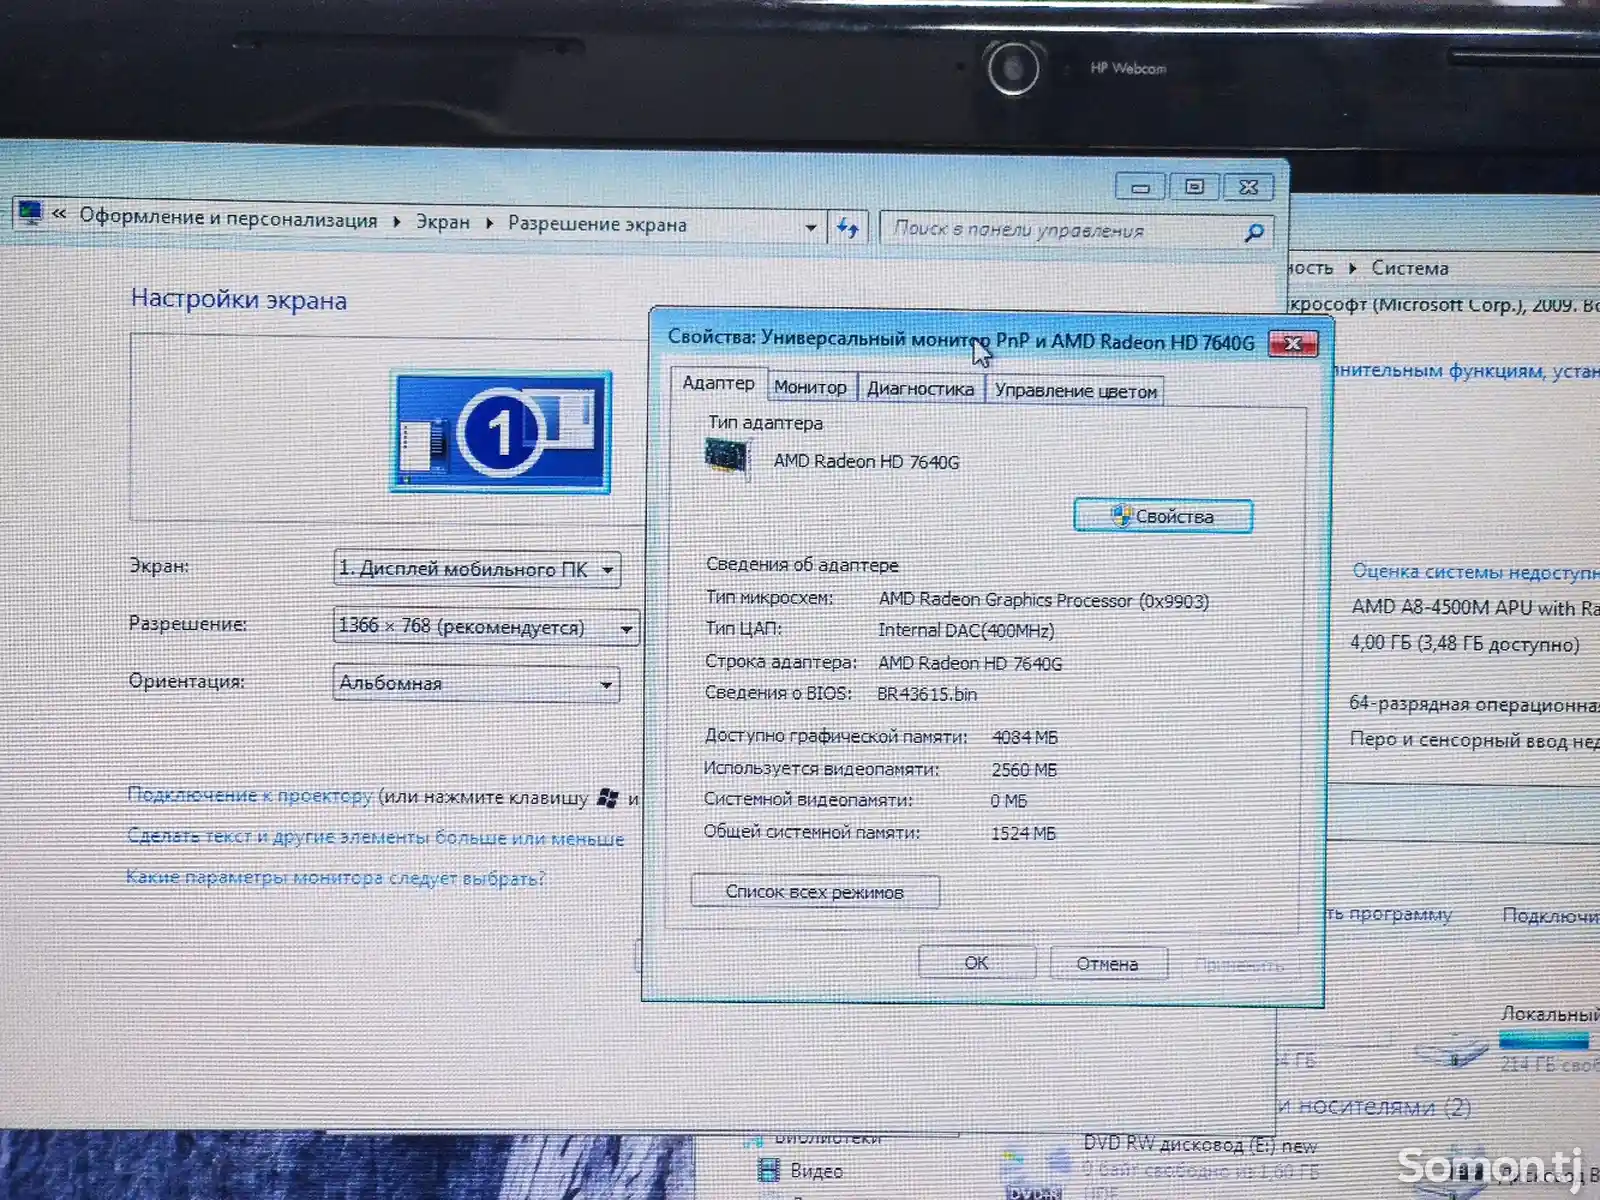The height and width of the screenshot is (1200, 1600).
Task: Click Windows key icon in projector hint
Action: pos(607,798)
